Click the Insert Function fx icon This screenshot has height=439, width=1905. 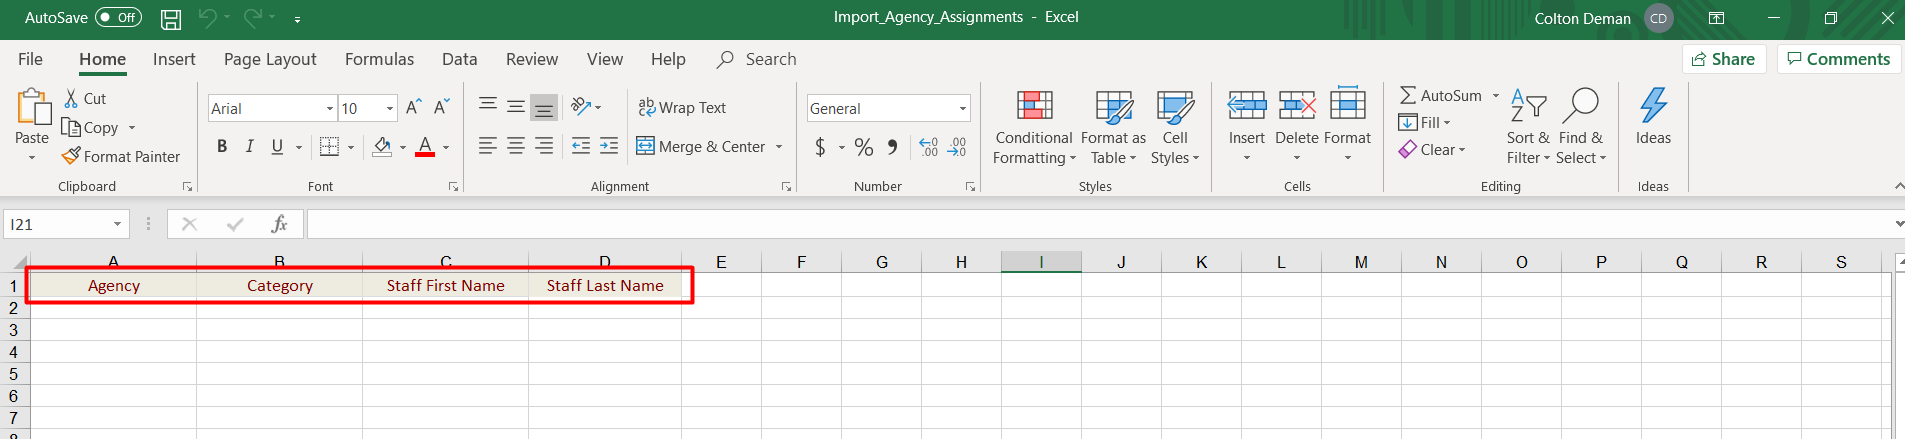pyautogui.click(x=279, y=224)
